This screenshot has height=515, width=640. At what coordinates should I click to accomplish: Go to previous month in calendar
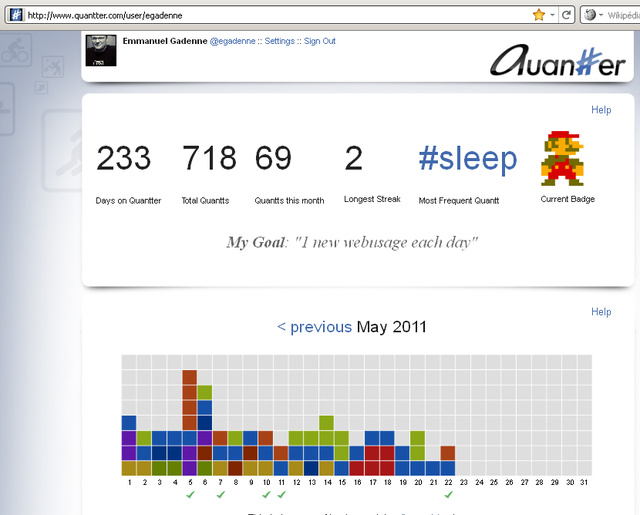click(314, 327)
